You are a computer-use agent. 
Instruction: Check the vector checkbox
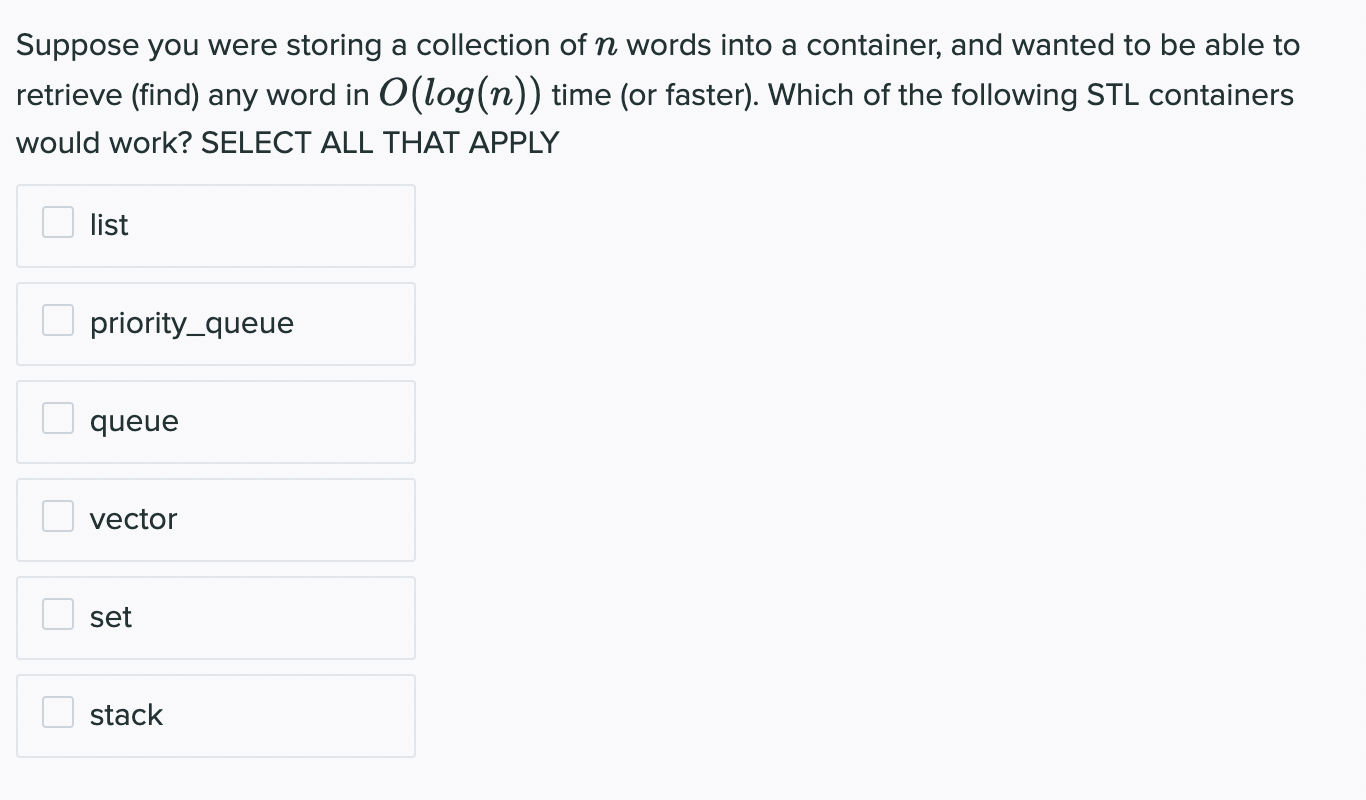(x=58, y=517)
